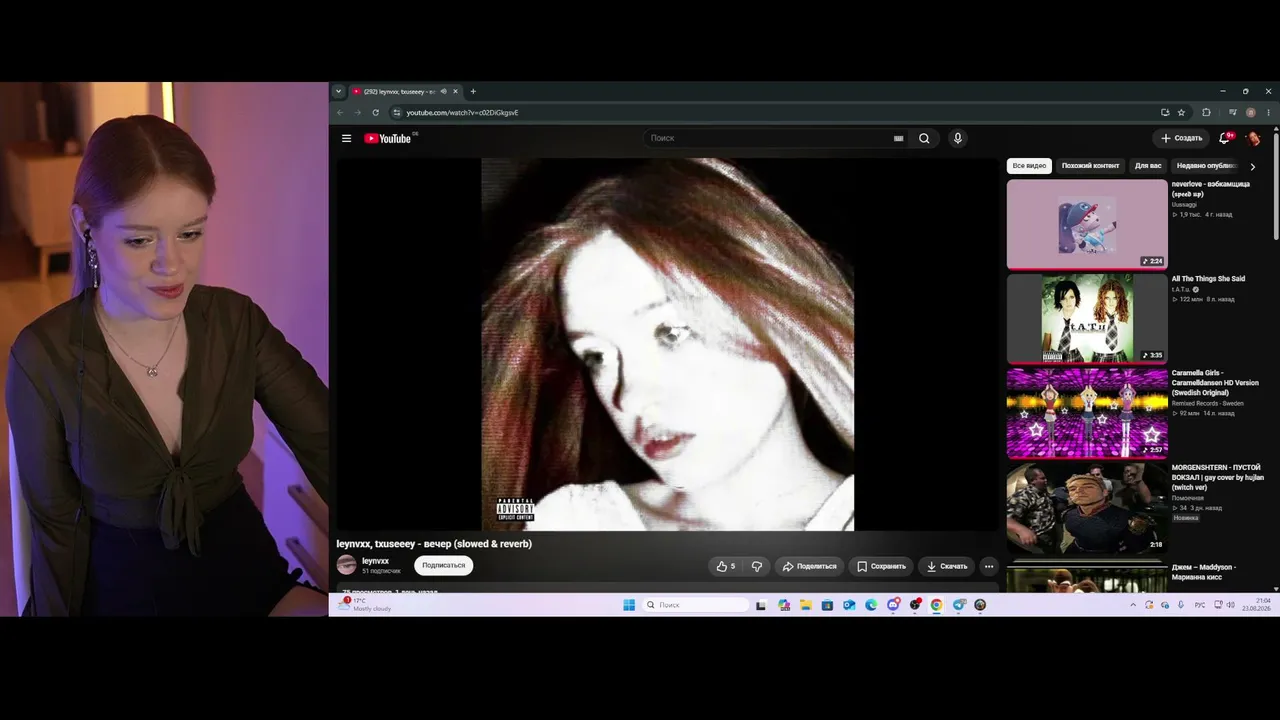This screenshot has height=720, width=1280.
Task: Select the 'Недавно опубликованные' filter chip
Action: 1206,166
